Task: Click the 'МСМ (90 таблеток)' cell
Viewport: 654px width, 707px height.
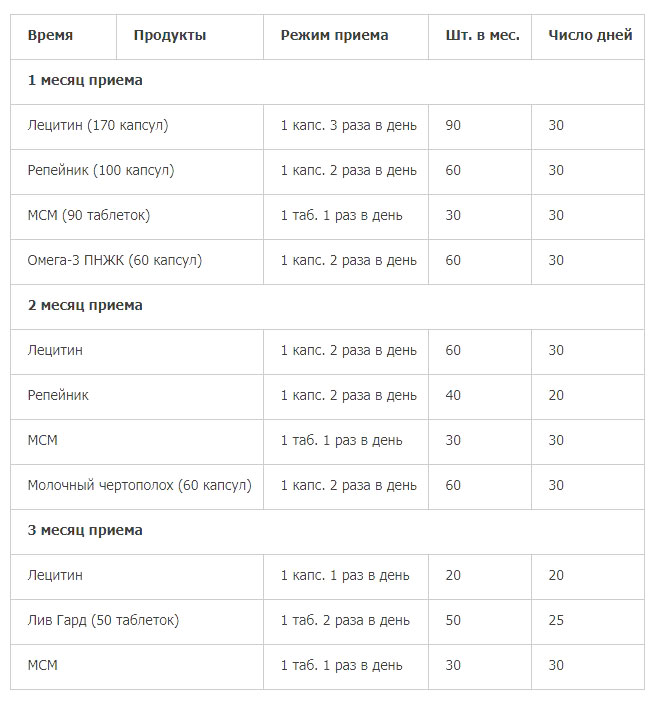Action: (x=137, y=217)
